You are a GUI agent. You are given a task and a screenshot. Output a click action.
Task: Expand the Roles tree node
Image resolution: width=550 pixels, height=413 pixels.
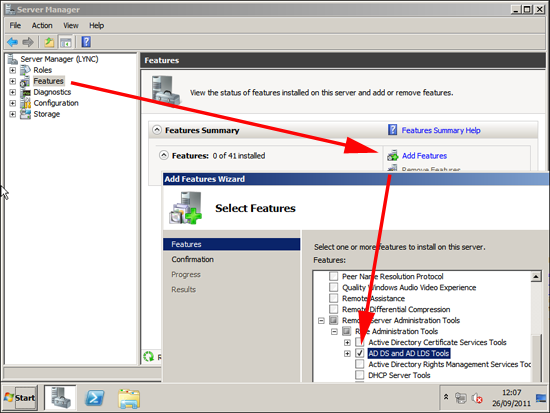[x=13, y=70]
